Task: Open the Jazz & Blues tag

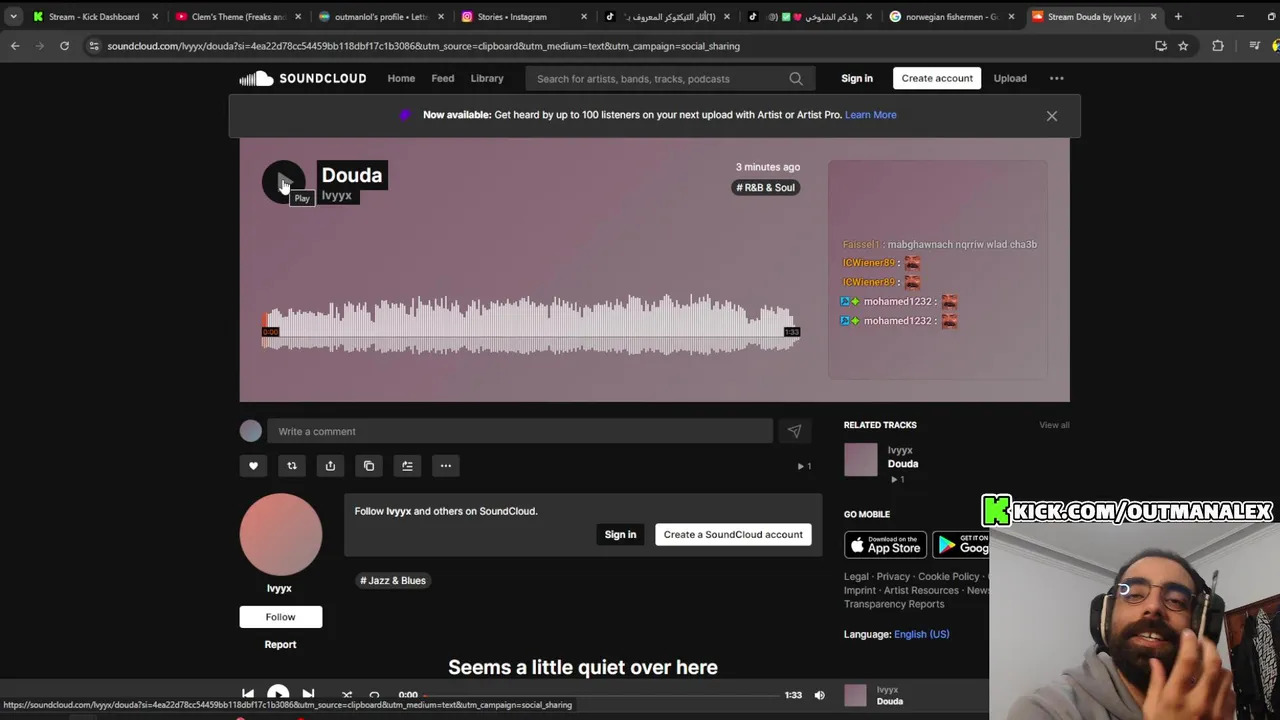Action: 393,580
